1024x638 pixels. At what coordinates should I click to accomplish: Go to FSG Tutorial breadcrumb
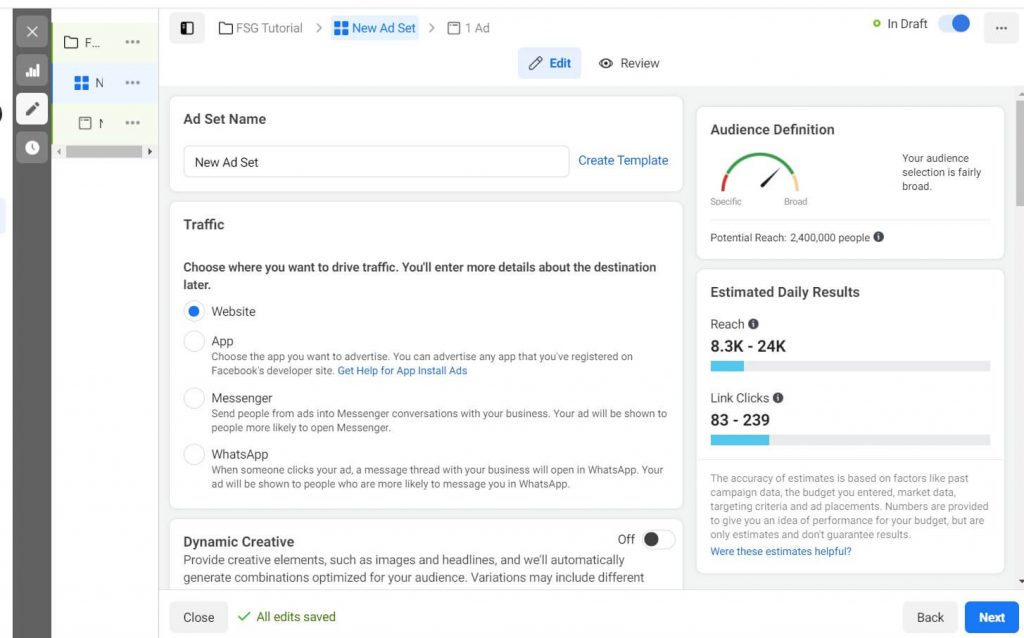click(x=261, y=28)
